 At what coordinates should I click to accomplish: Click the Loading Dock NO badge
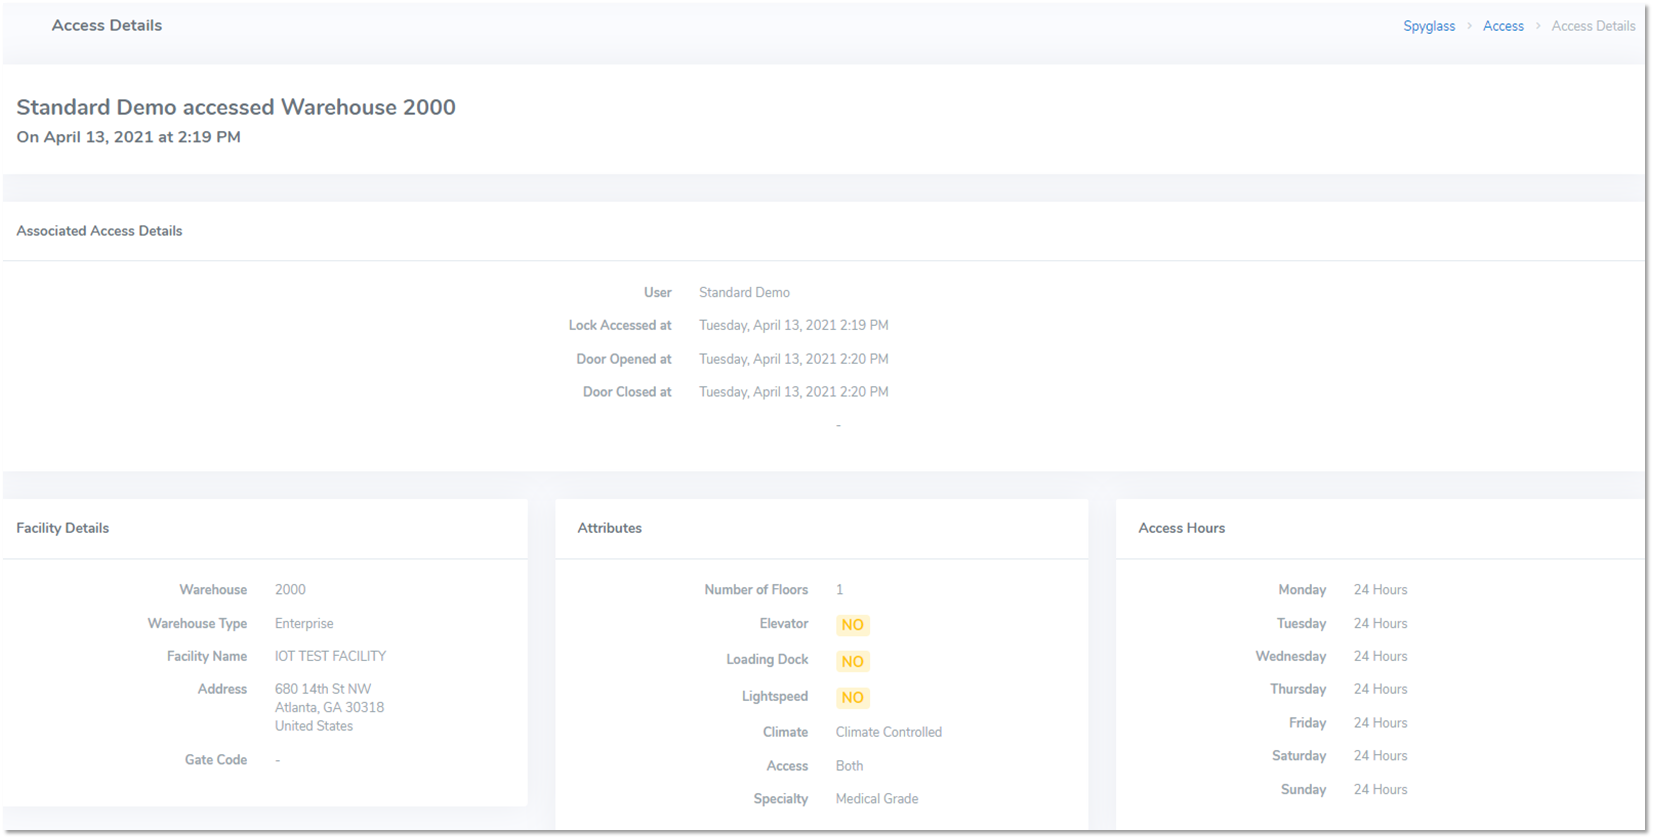coord(852,661)
